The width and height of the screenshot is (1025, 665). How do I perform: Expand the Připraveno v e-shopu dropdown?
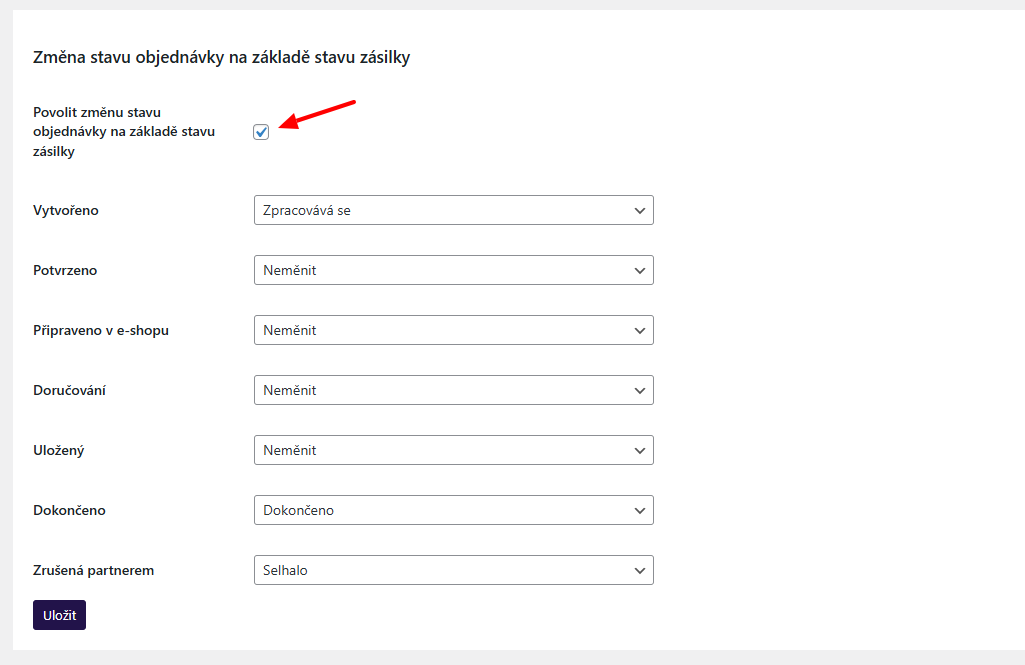(453, 330)
